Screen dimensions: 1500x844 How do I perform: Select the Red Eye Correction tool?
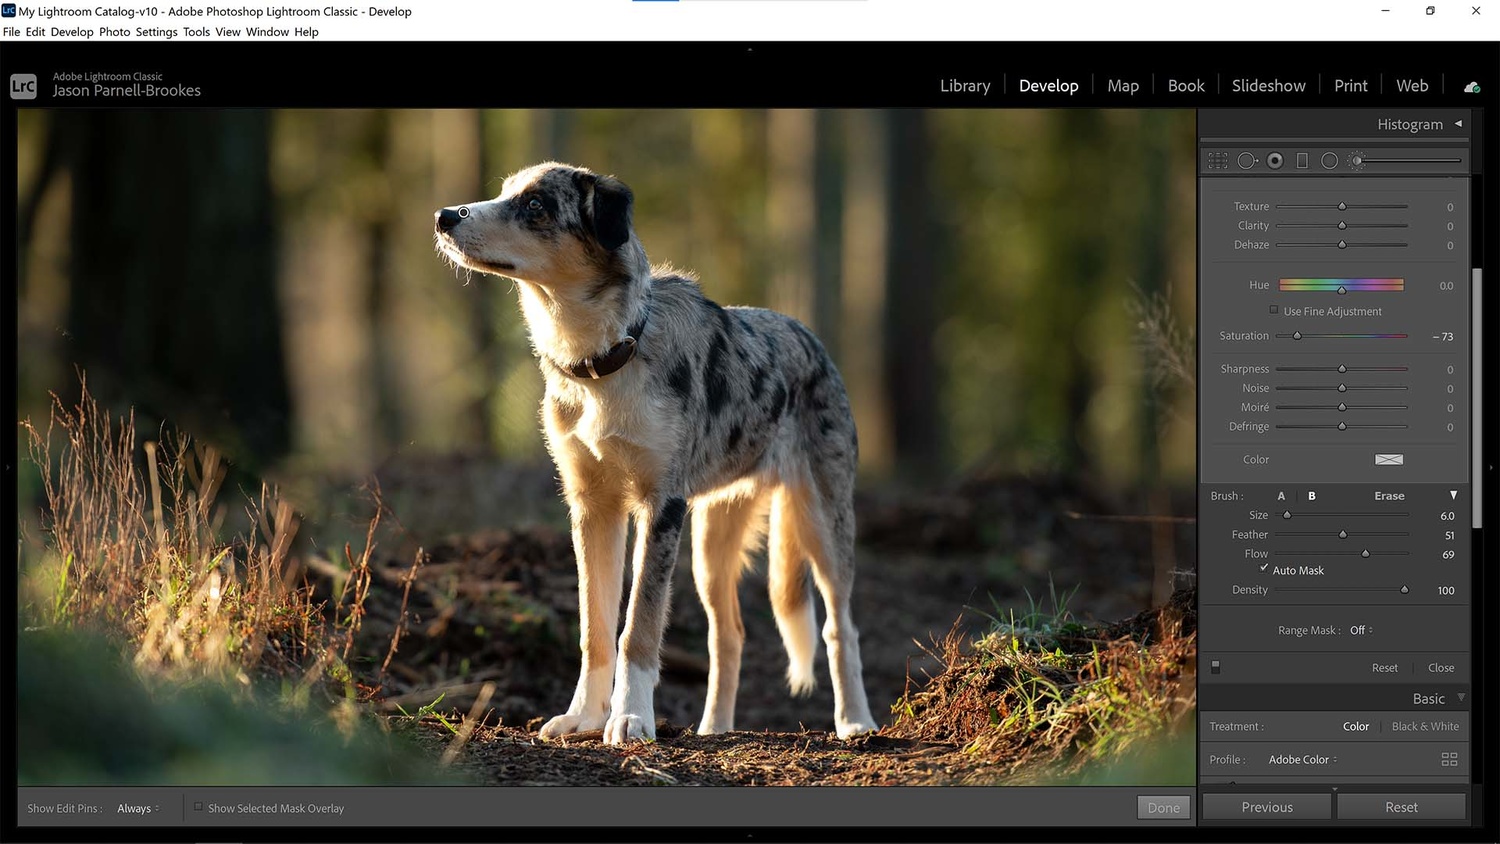tap(1275, 160)
